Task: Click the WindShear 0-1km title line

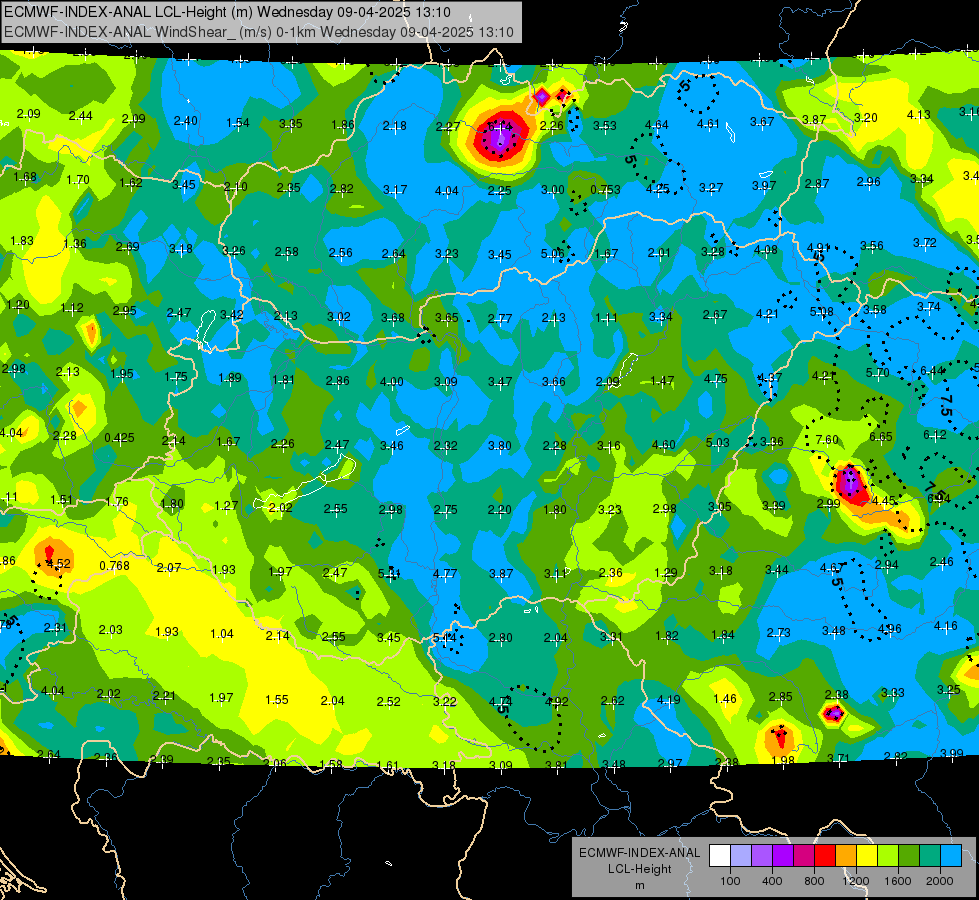Action: 258,32
